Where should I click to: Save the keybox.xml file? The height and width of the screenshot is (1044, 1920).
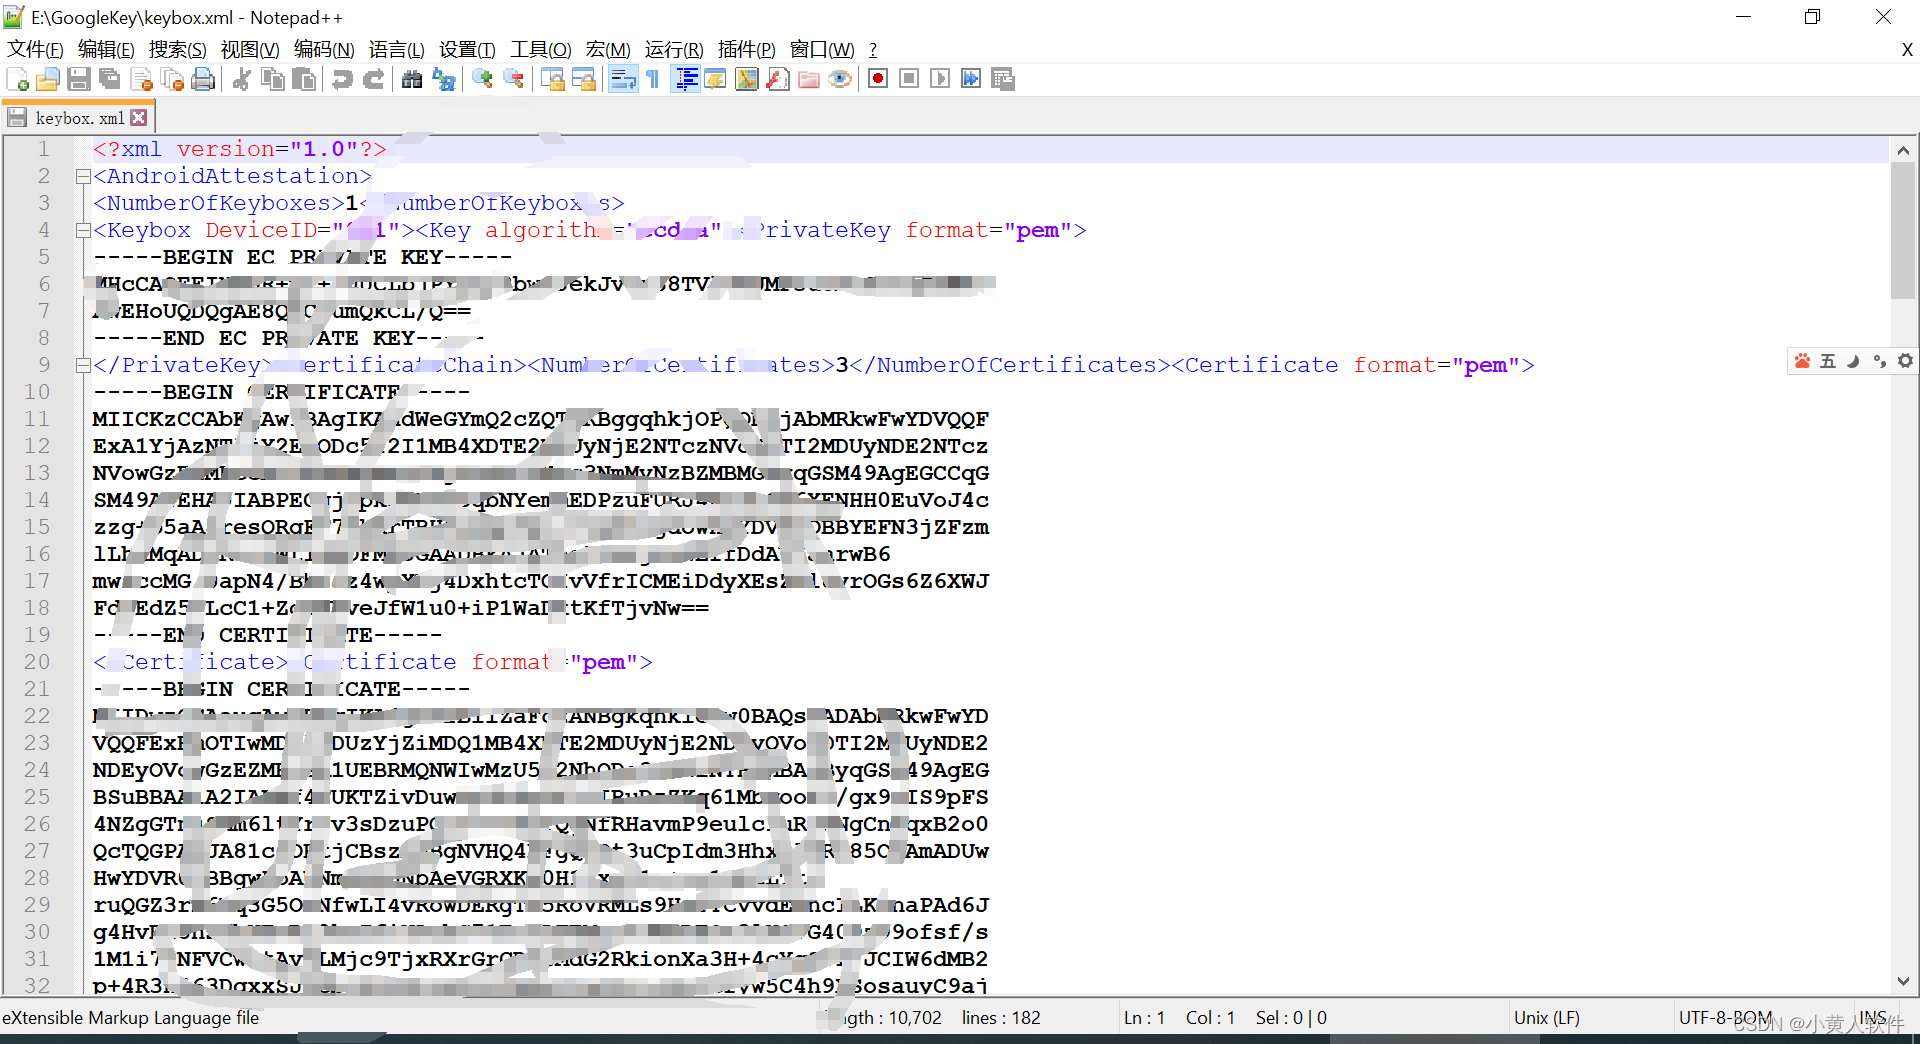click(79, 79)
